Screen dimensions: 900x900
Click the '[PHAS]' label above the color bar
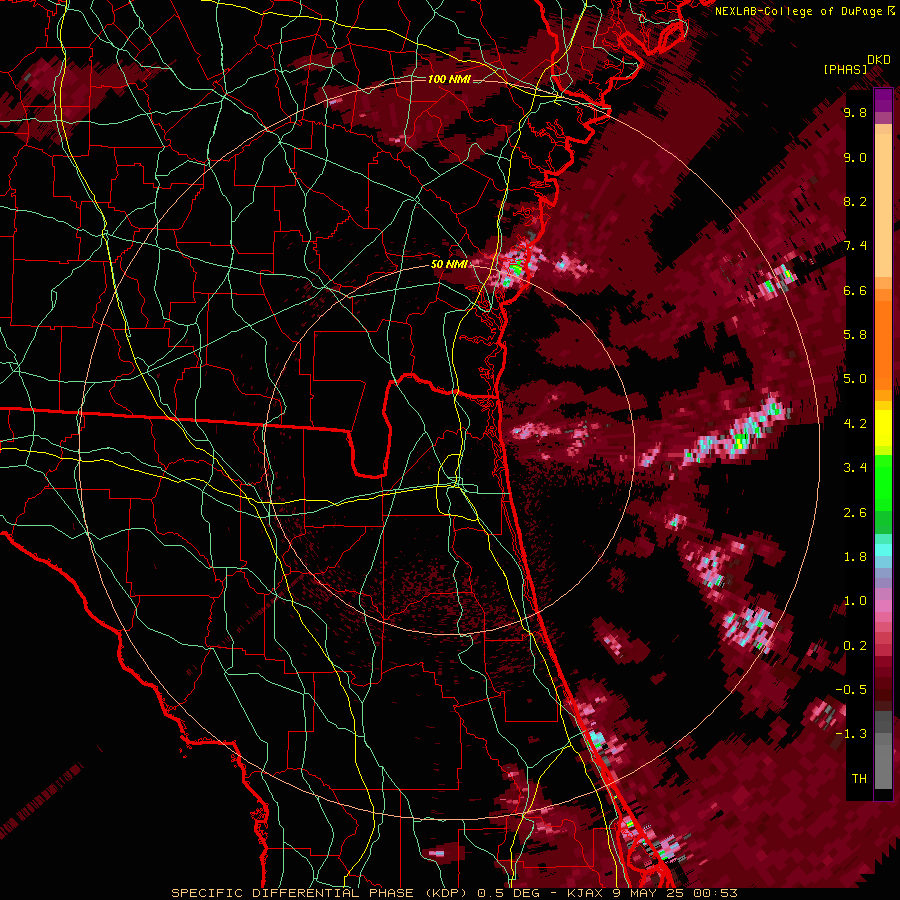coord(845,69)
